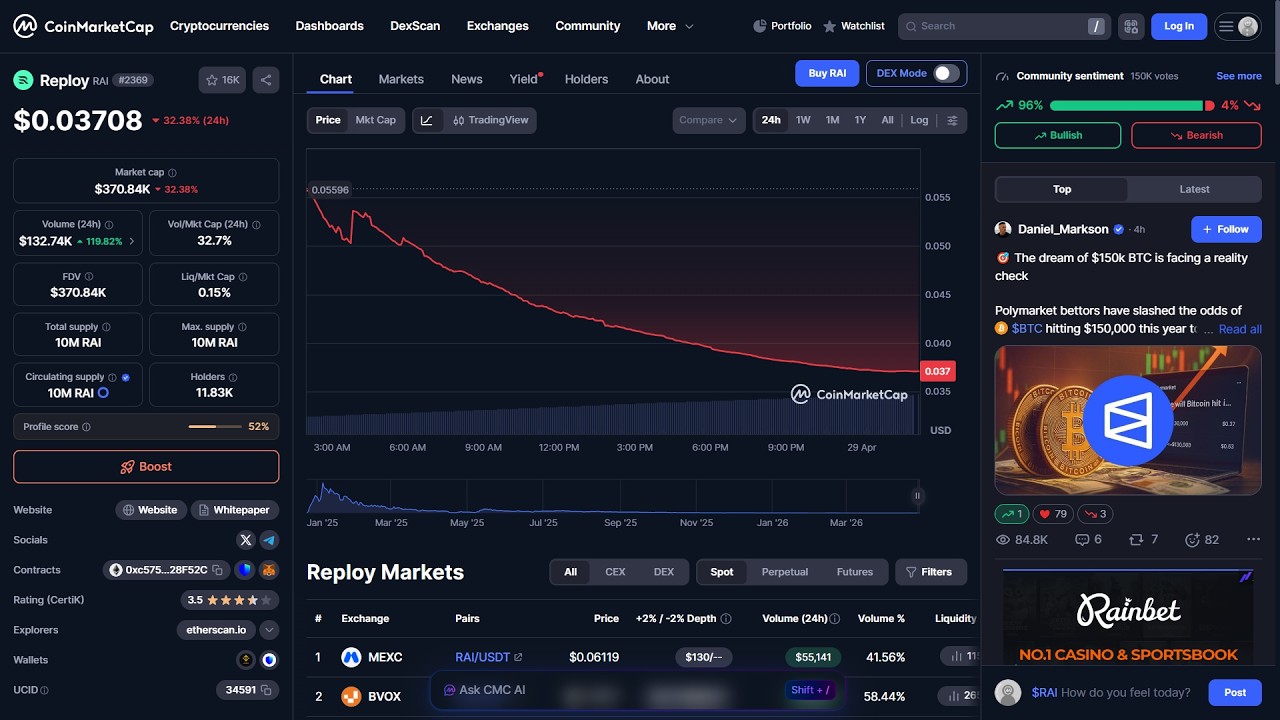The width and height of the screenshot is (1280, 720).
Task: Open the Watchlist star link
Action: (854, 26)
